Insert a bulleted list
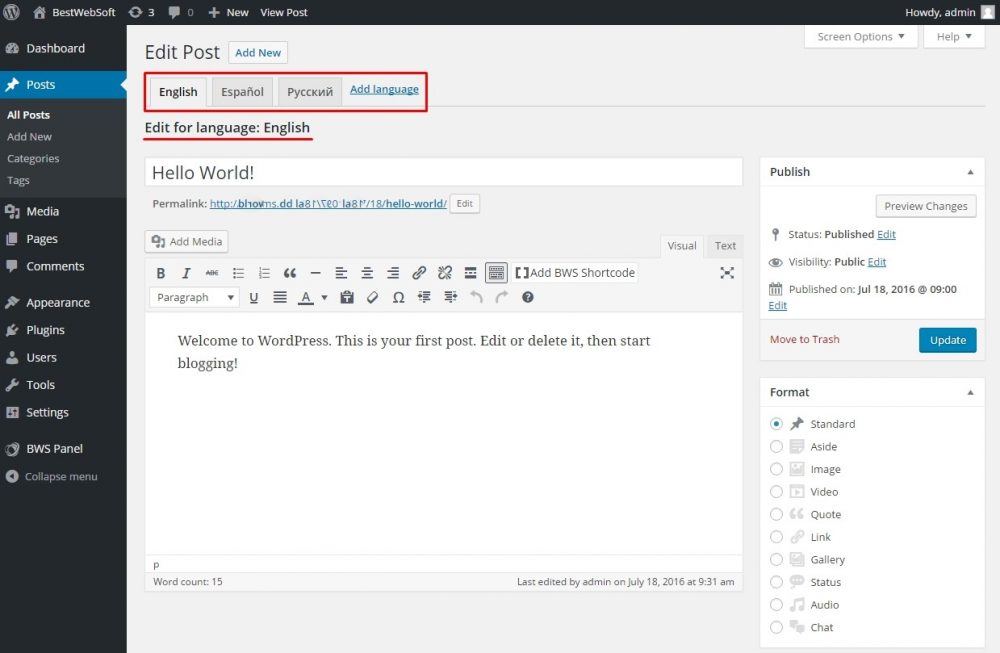The image size is (1000, 653). (238, 272)
